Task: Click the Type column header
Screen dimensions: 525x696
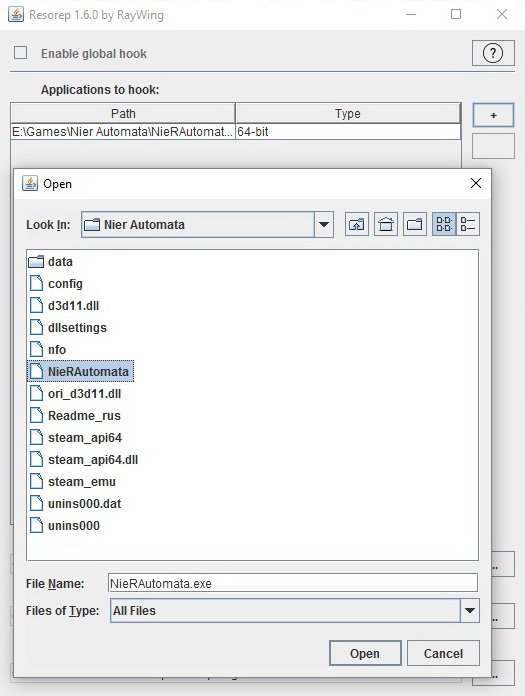Action: click(x=347, y=114)
